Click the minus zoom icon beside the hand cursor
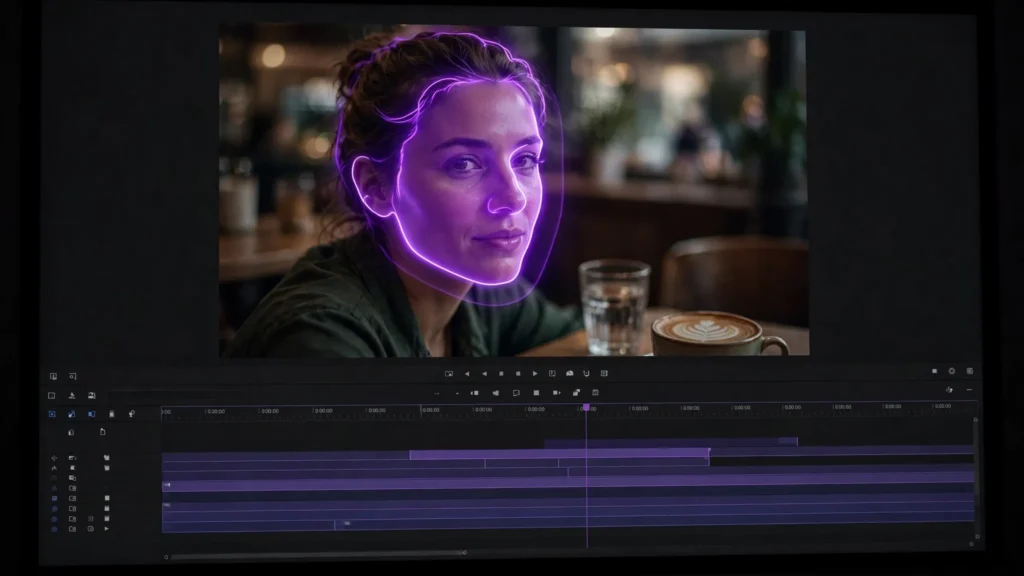This screenshot has height=576, width=1024. pyautogui.click(x=969, y=390)
